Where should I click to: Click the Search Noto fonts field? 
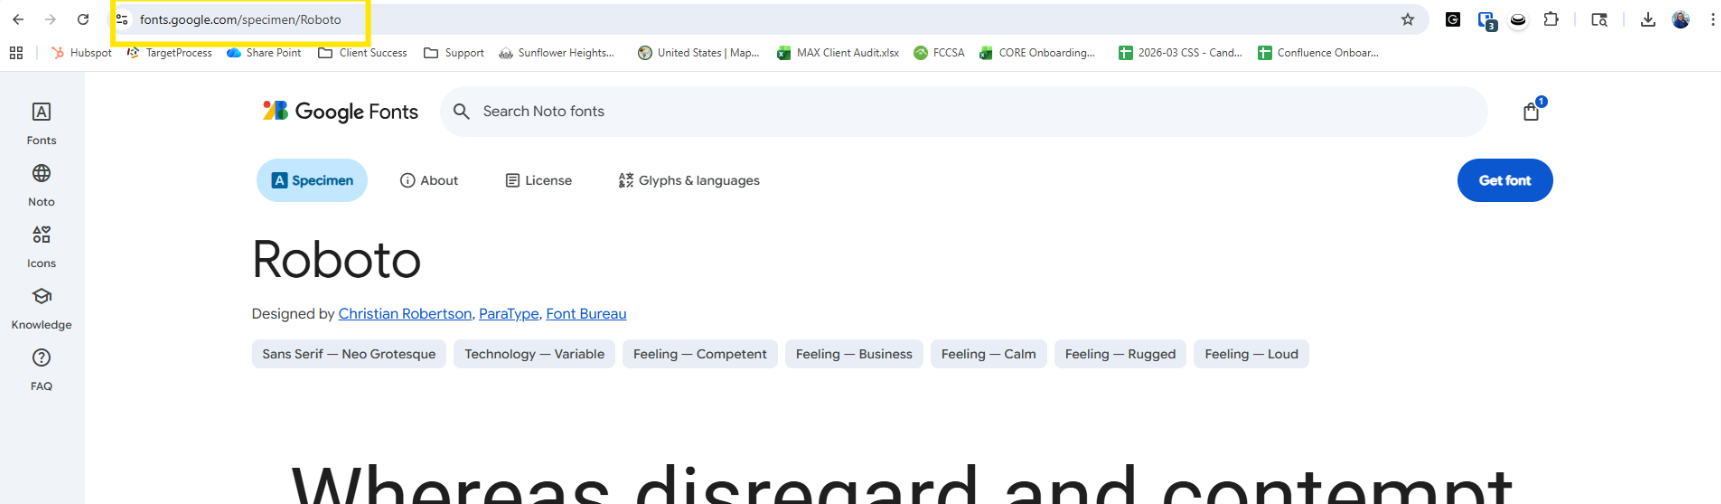[960, 111]
